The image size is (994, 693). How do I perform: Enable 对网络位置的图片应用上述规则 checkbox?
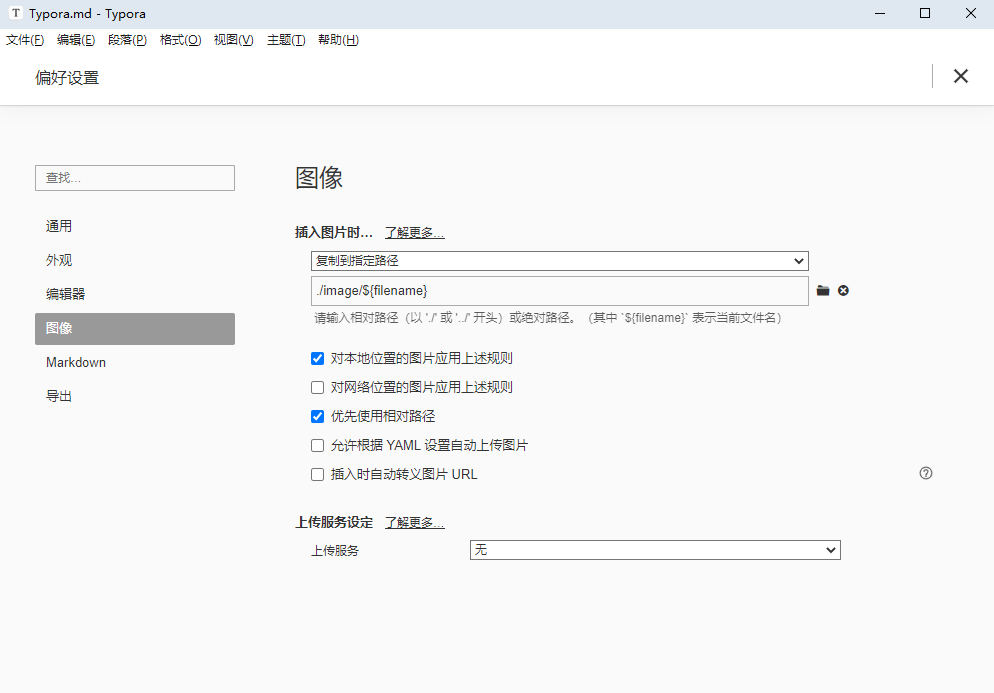318,387
